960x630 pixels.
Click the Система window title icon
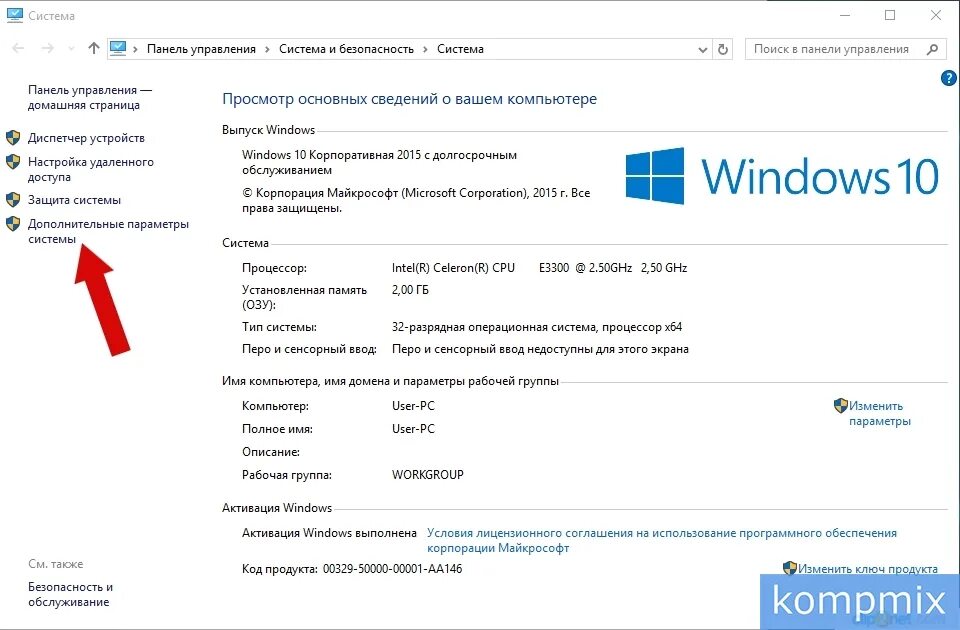pos(15,15)
